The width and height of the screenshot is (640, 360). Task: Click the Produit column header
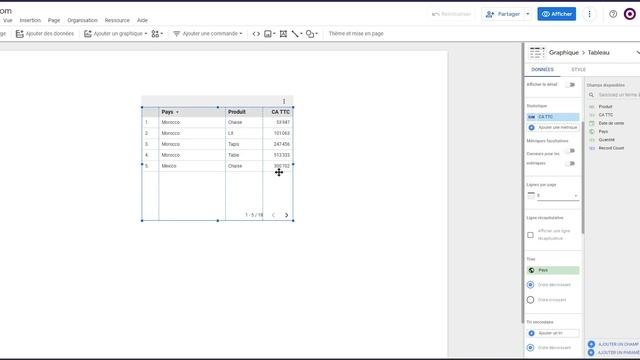[x=237, y=112]
